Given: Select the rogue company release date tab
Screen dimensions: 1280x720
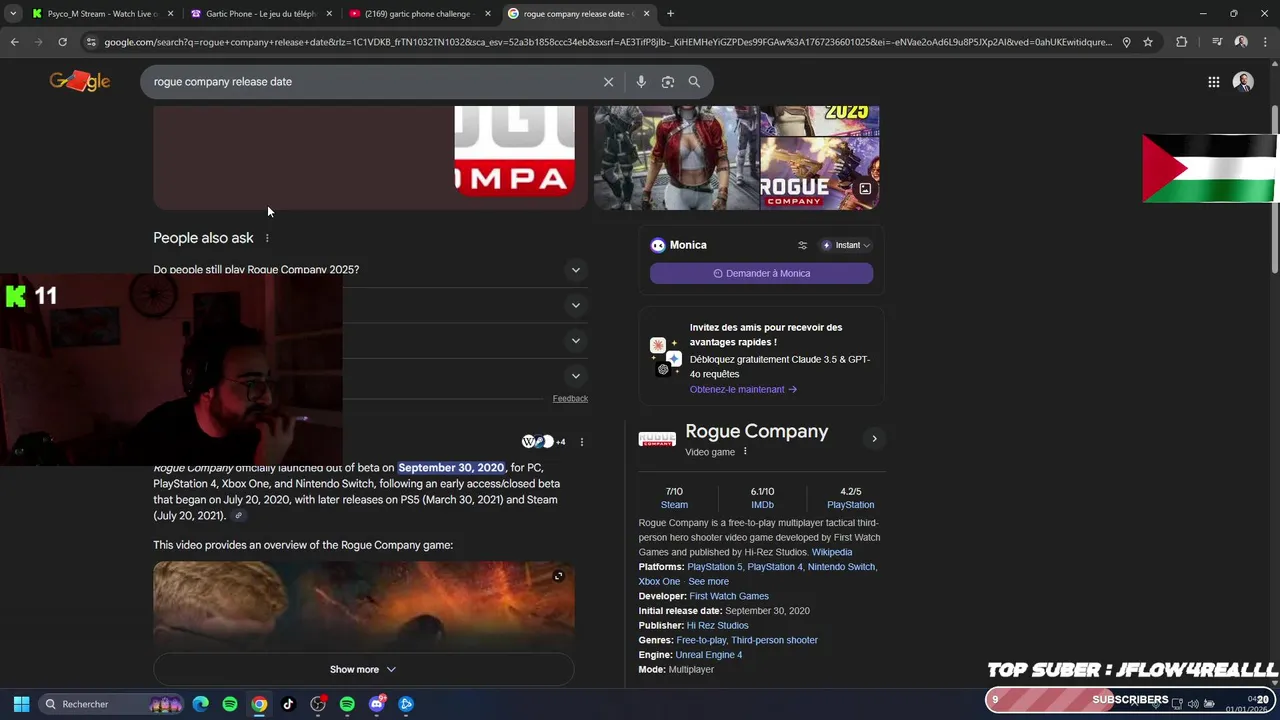Looking at the screenshot, I should 578,14.
